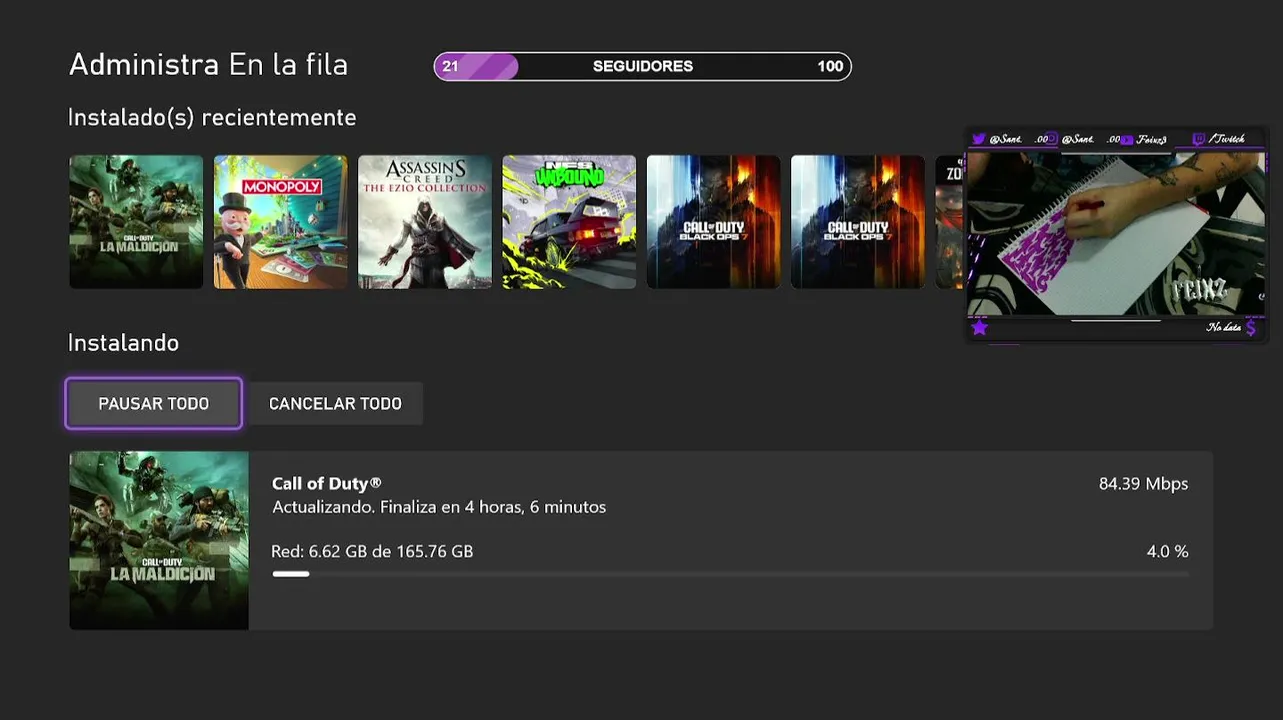Open the Monopoly game tile
The width and height of the screenshot is (1283, 720).
click(280, 221)
